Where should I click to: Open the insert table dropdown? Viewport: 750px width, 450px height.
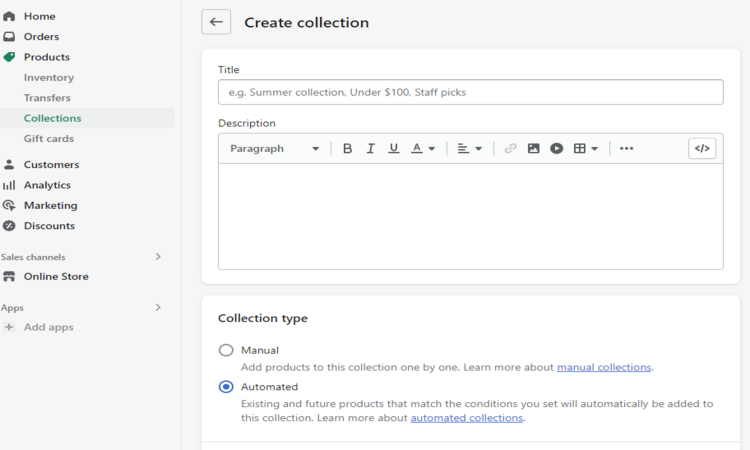point(585,148)
